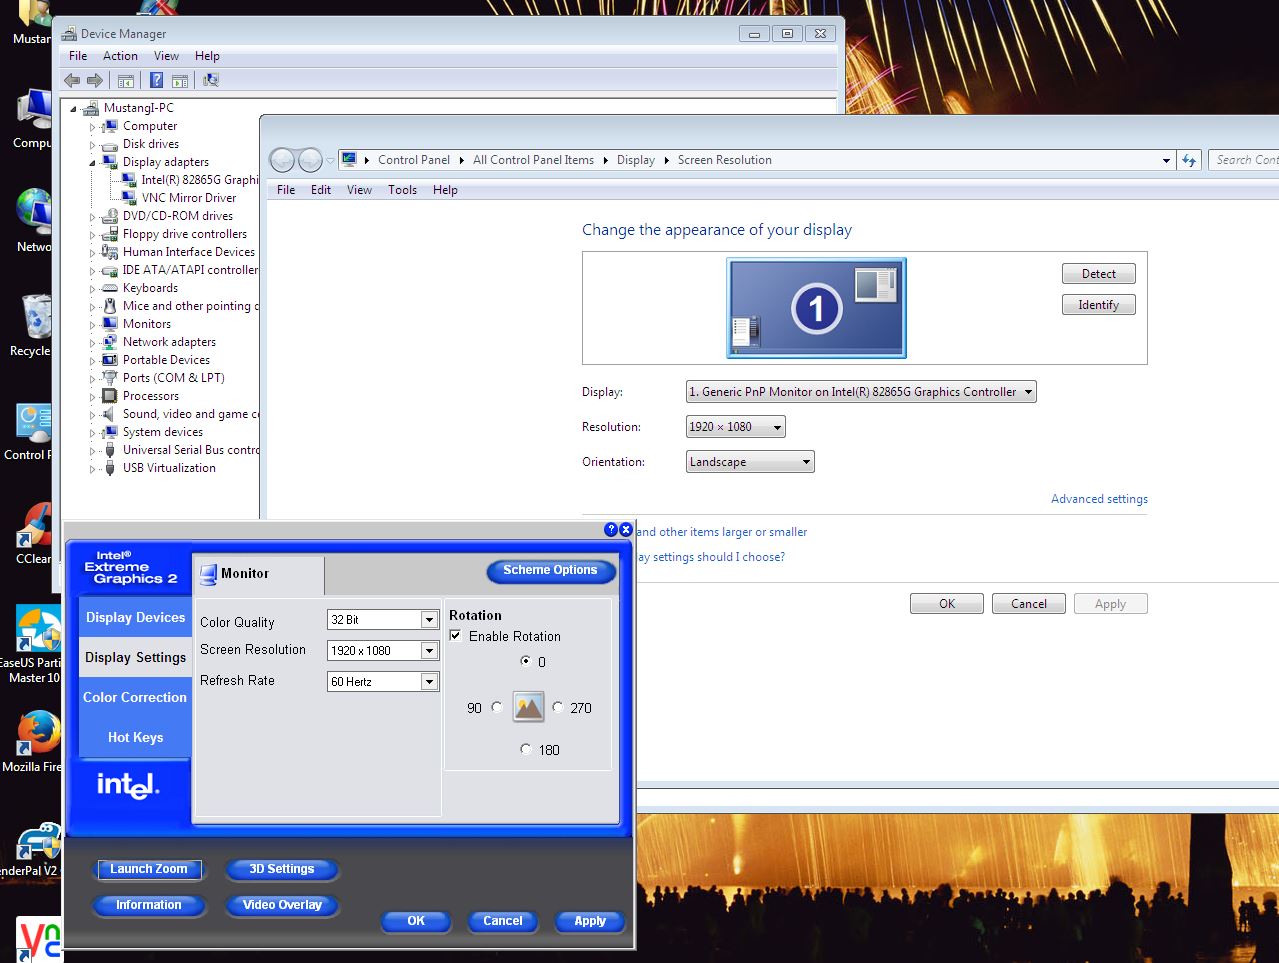1279x963 pixels.
Task: Click the Advanced settings link
Action: pyautogui.click(x=1099, y=499)
